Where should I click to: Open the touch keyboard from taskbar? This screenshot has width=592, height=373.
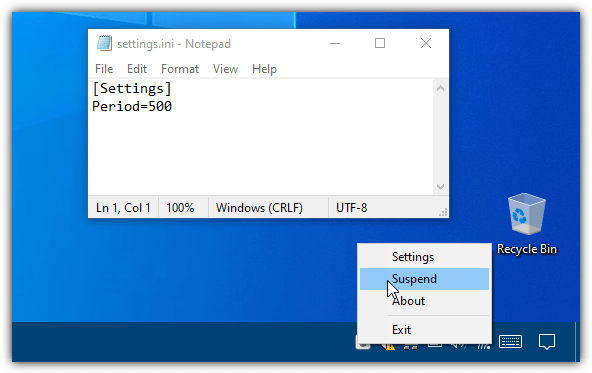[510, 342]
